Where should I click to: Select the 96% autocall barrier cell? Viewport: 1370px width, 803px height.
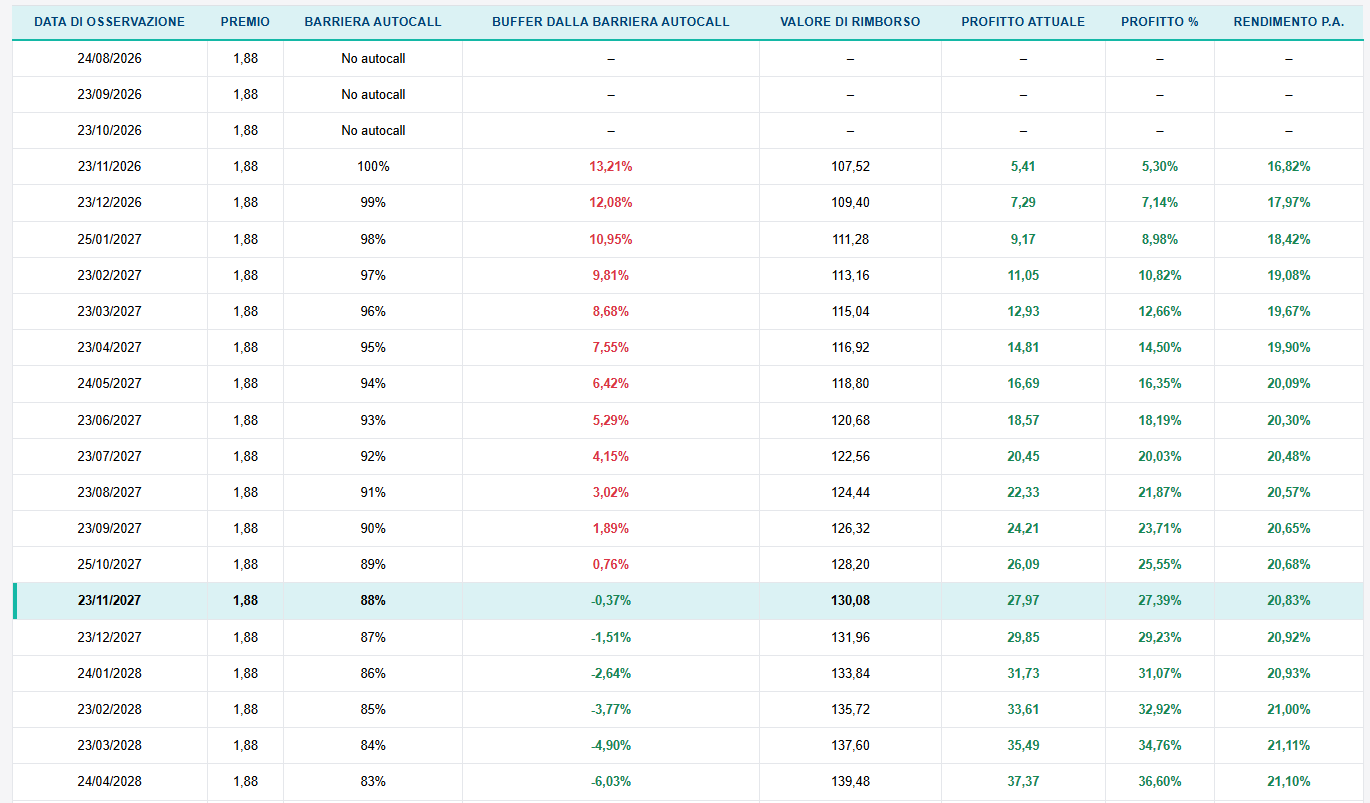click(373, 311)
